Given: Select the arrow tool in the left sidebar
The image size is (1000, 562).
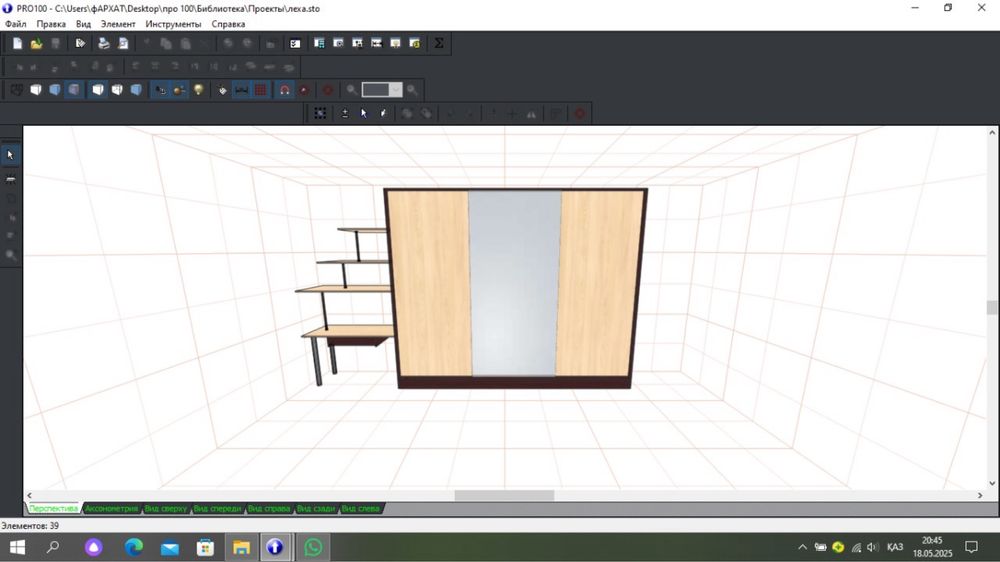Looking at the screenshot, I should tap(11, 155).
